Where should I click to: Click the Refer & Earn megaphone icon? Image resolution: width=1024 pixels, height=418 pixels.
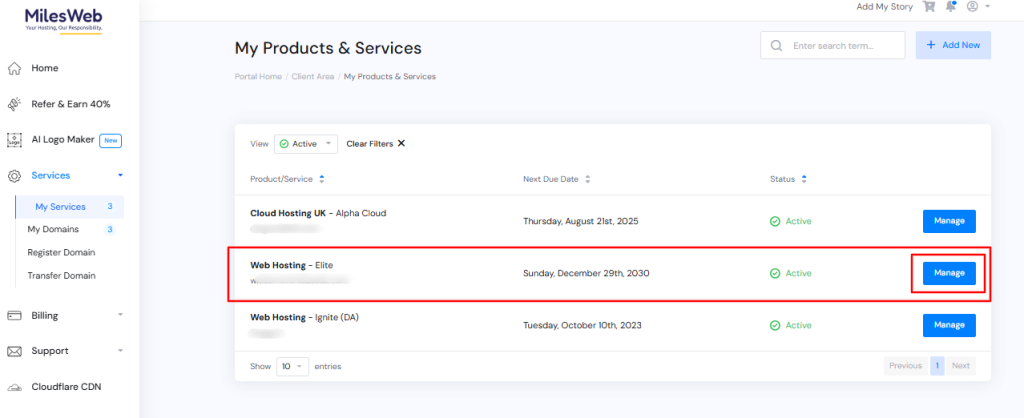point(14,104)
